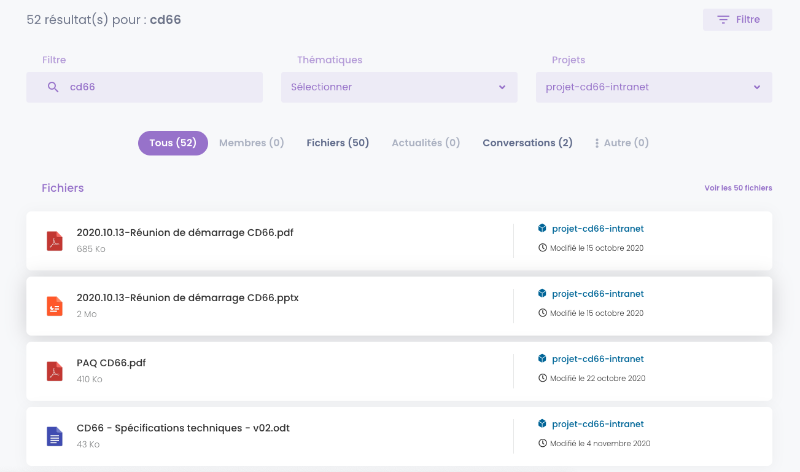
Task: Open the projet-cd66-intranet combo box
Action: (654, 87)
